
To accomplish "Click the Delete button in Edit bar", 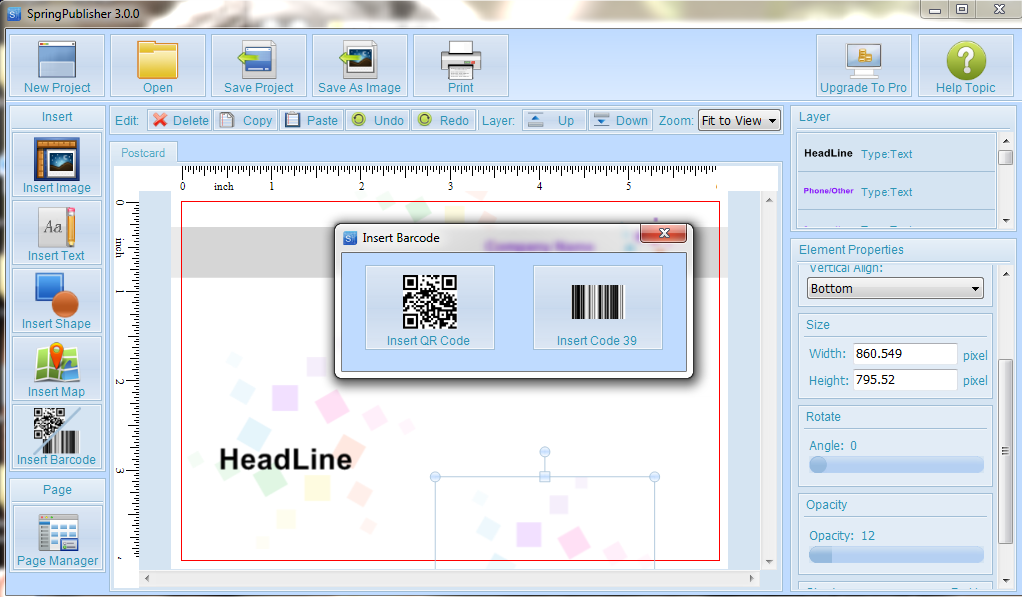I will click(x=181, y=121).
